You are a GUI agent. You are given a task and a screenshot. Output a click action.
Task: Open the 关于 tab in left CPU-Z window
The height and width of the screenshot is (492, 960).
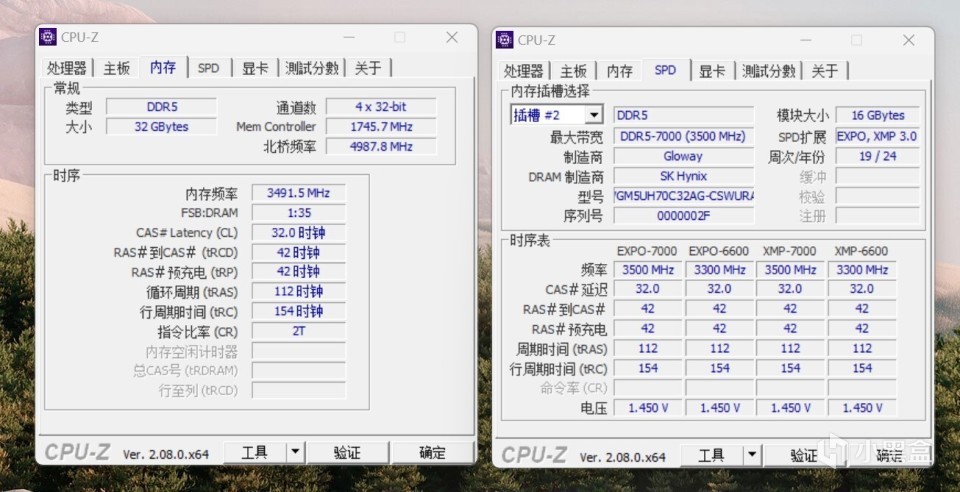click(x=368, y=68)
